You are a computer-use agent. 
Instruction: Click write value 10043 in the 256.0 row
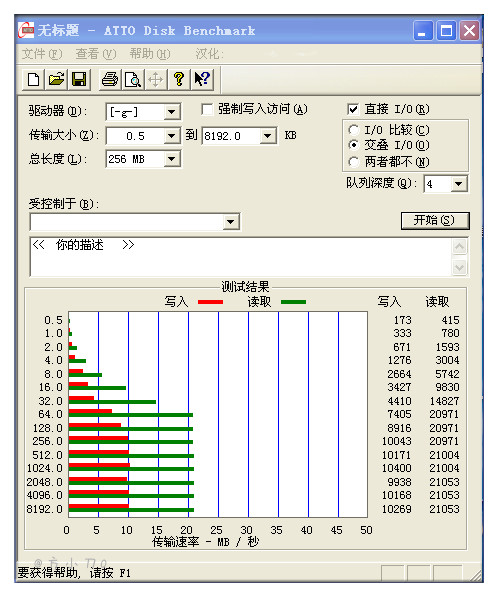click(397, 441)
